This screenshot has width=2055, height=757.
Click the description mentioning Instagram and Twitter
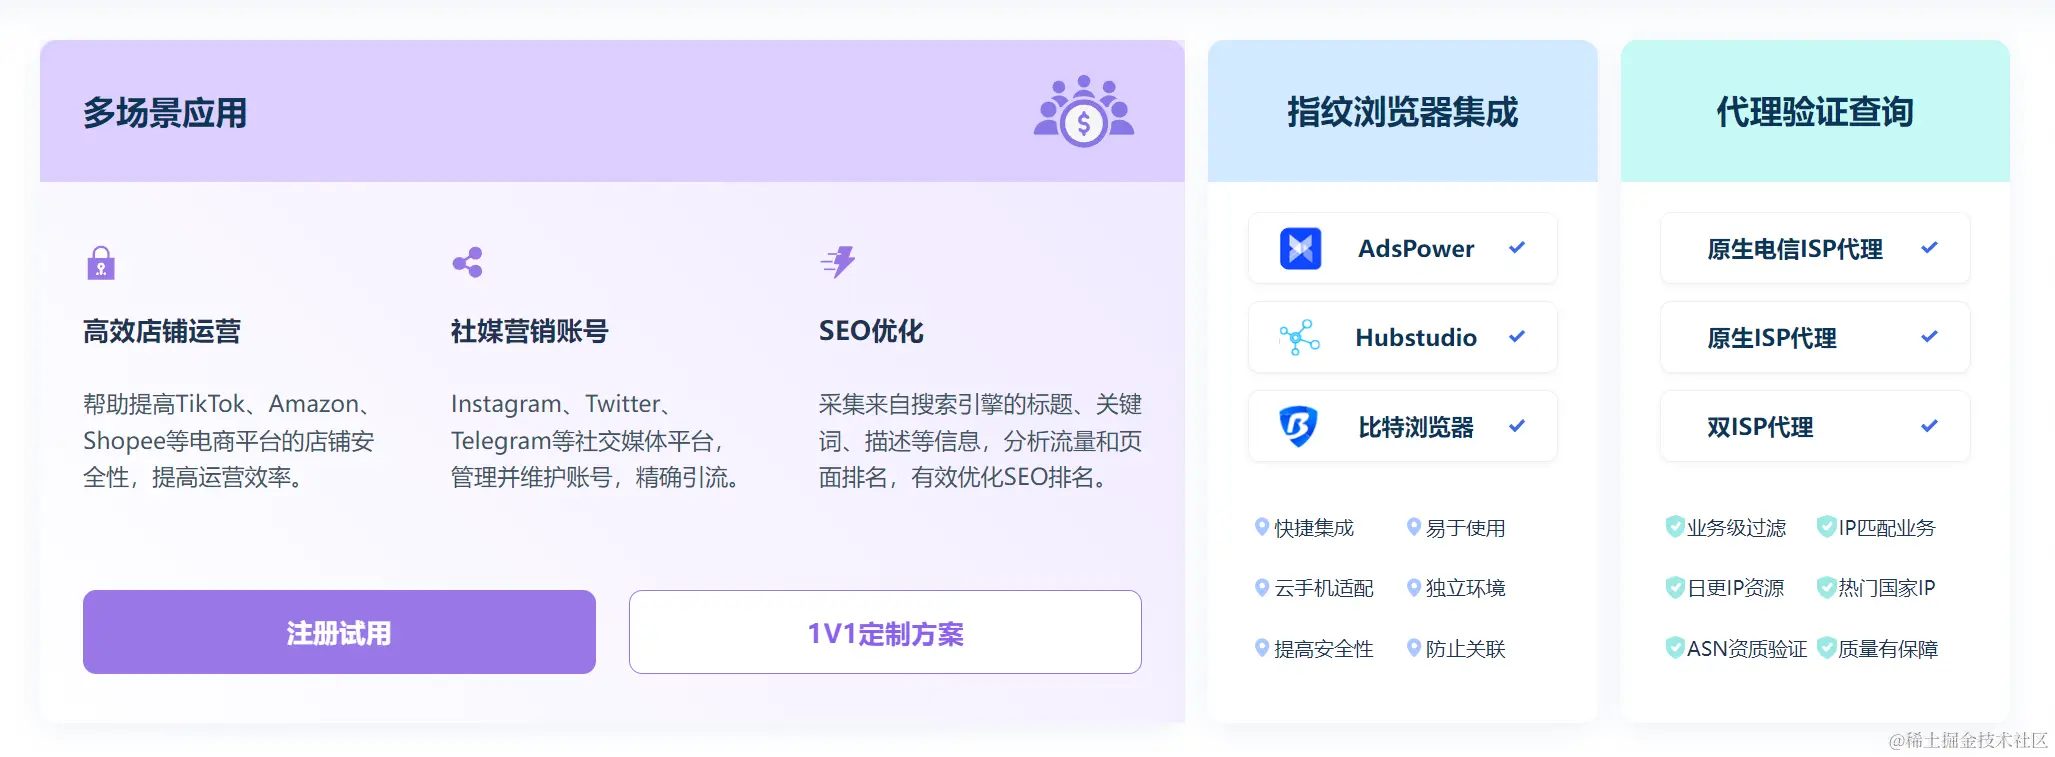click(596, 440)
